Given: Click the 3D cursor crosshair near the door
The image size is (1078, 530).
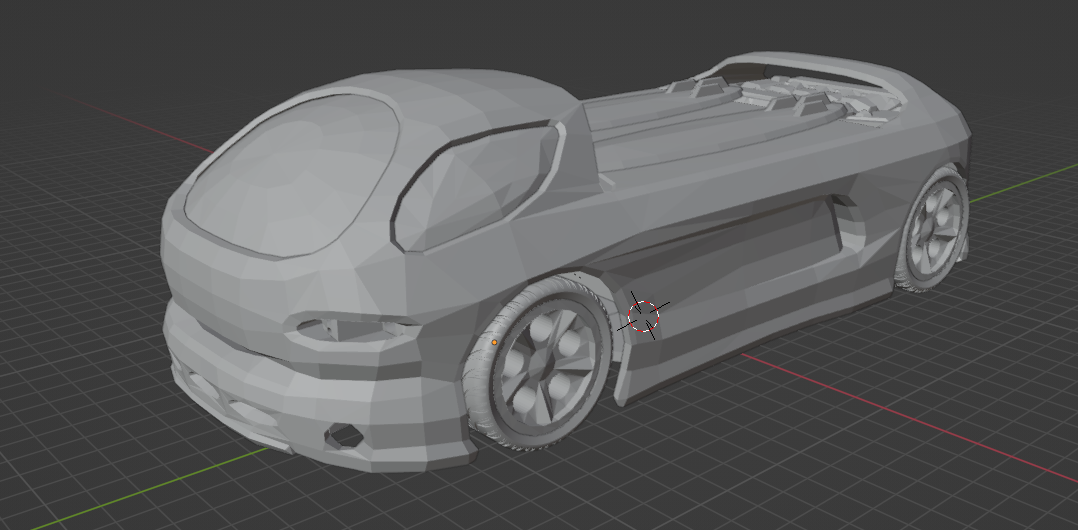Looking at the screenshot, I should coord(644,316).
